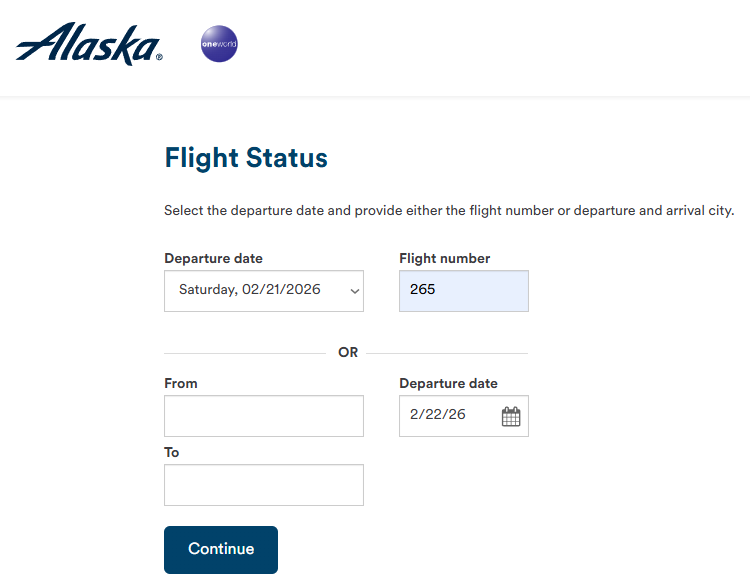Click the Alaska Airlines logo

point(88,45)
